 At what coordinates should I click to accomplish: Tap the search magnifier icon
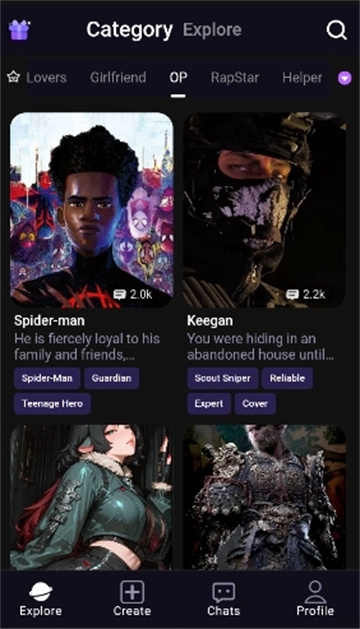(x=336, y=30)
